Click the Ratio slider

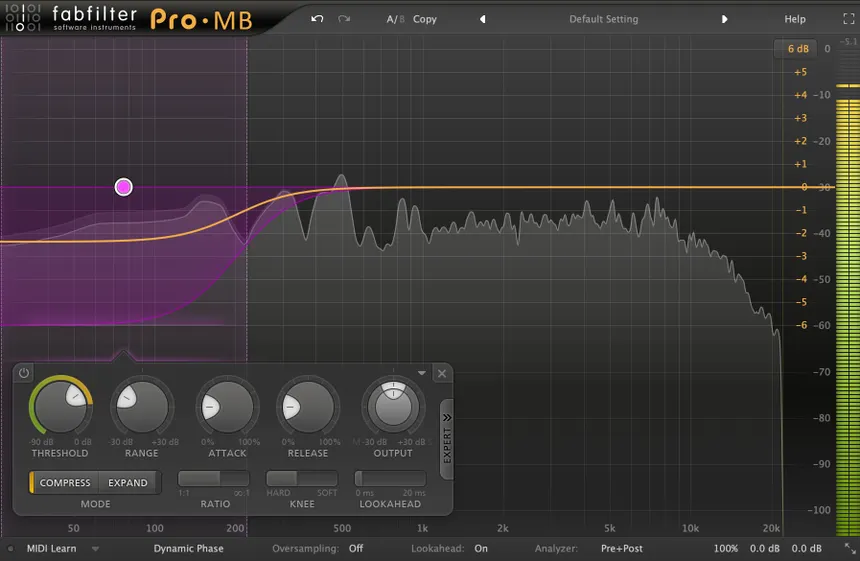click(214, 478)
